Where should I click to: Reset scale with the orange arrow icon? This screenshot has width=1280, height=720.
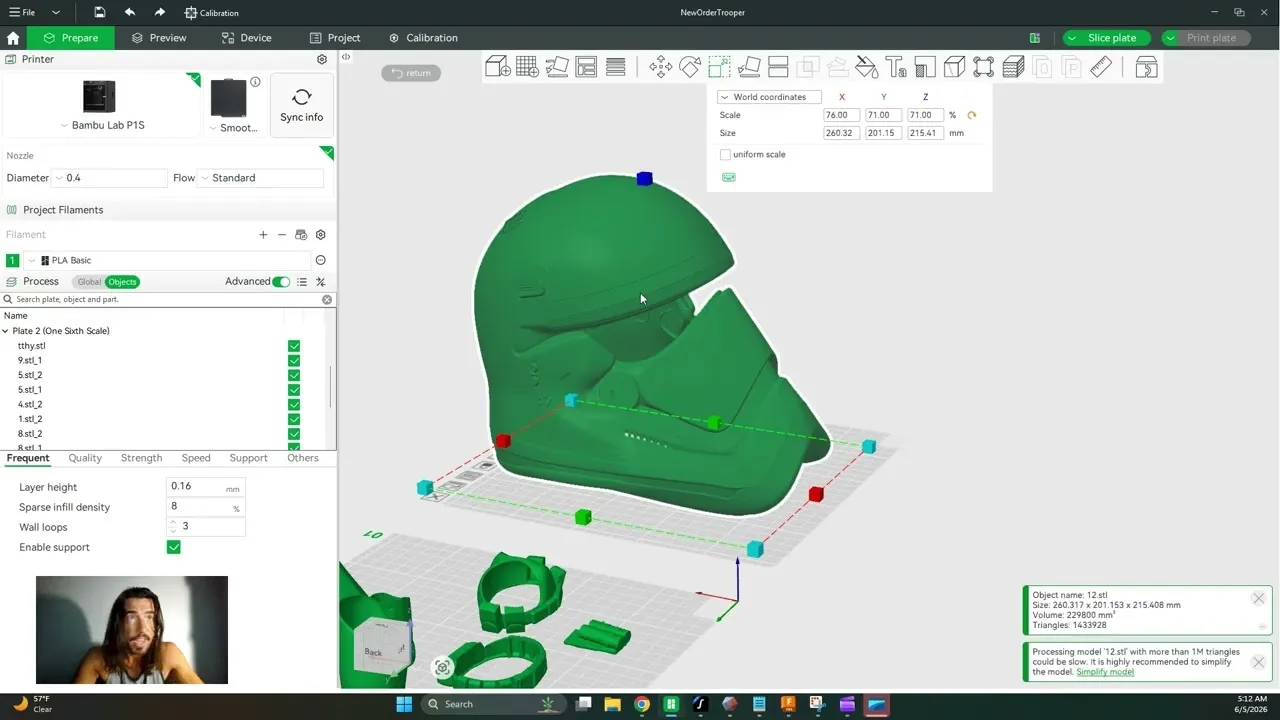click(x=972, y=115)
